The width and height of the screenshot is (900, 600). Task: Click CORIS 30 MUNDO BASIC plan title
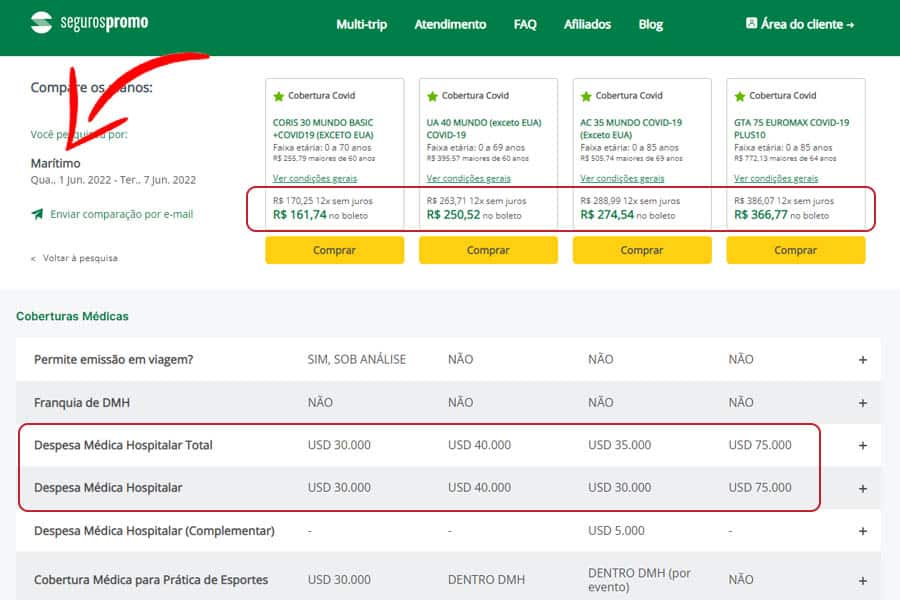(x=323, y=129)
